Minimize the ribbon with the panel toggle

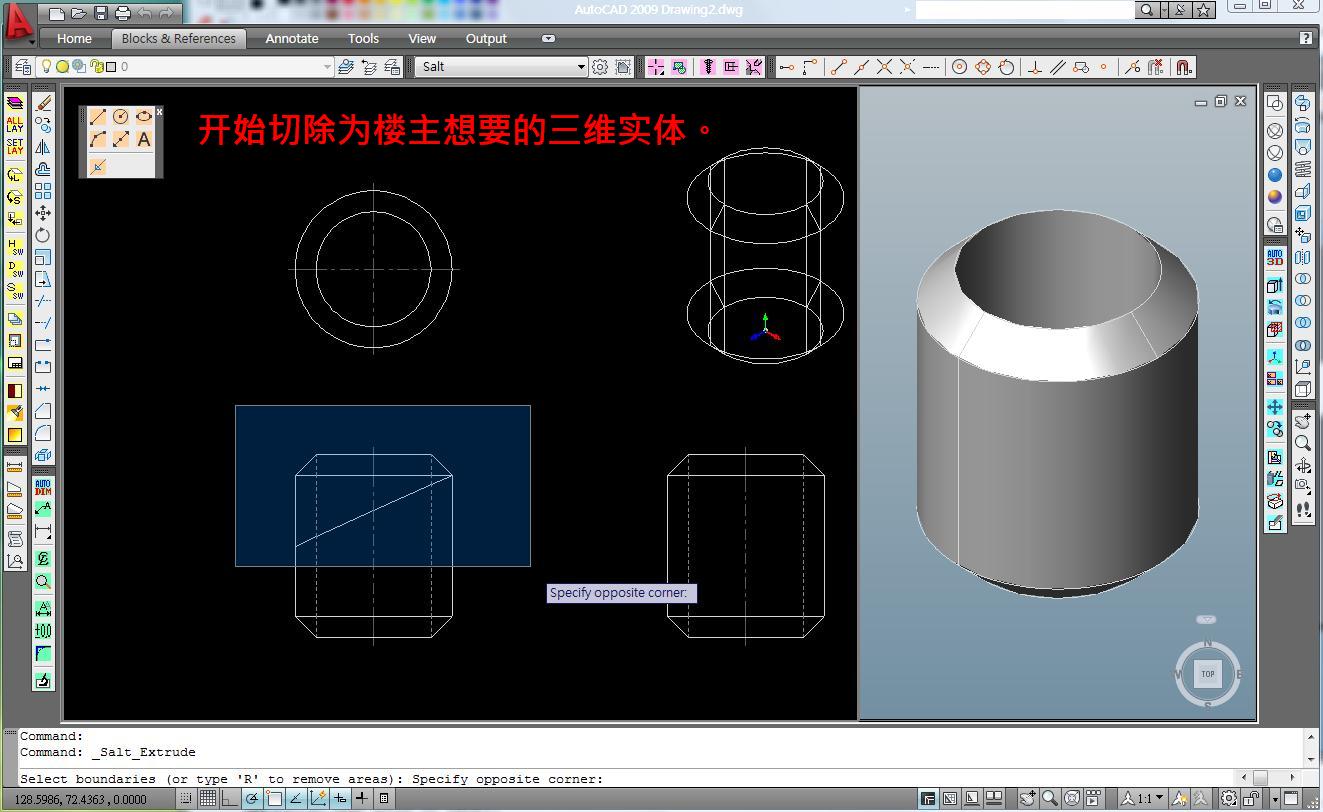coord(548,39)
